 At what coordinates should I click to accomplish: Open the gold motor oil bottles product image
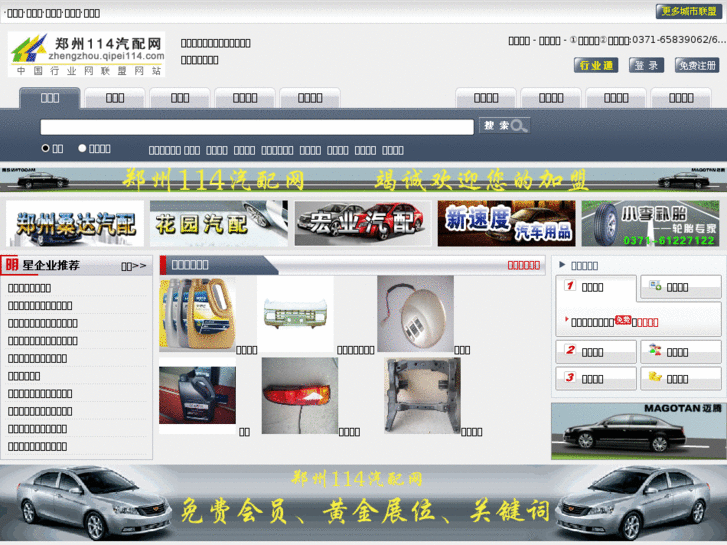197,314
